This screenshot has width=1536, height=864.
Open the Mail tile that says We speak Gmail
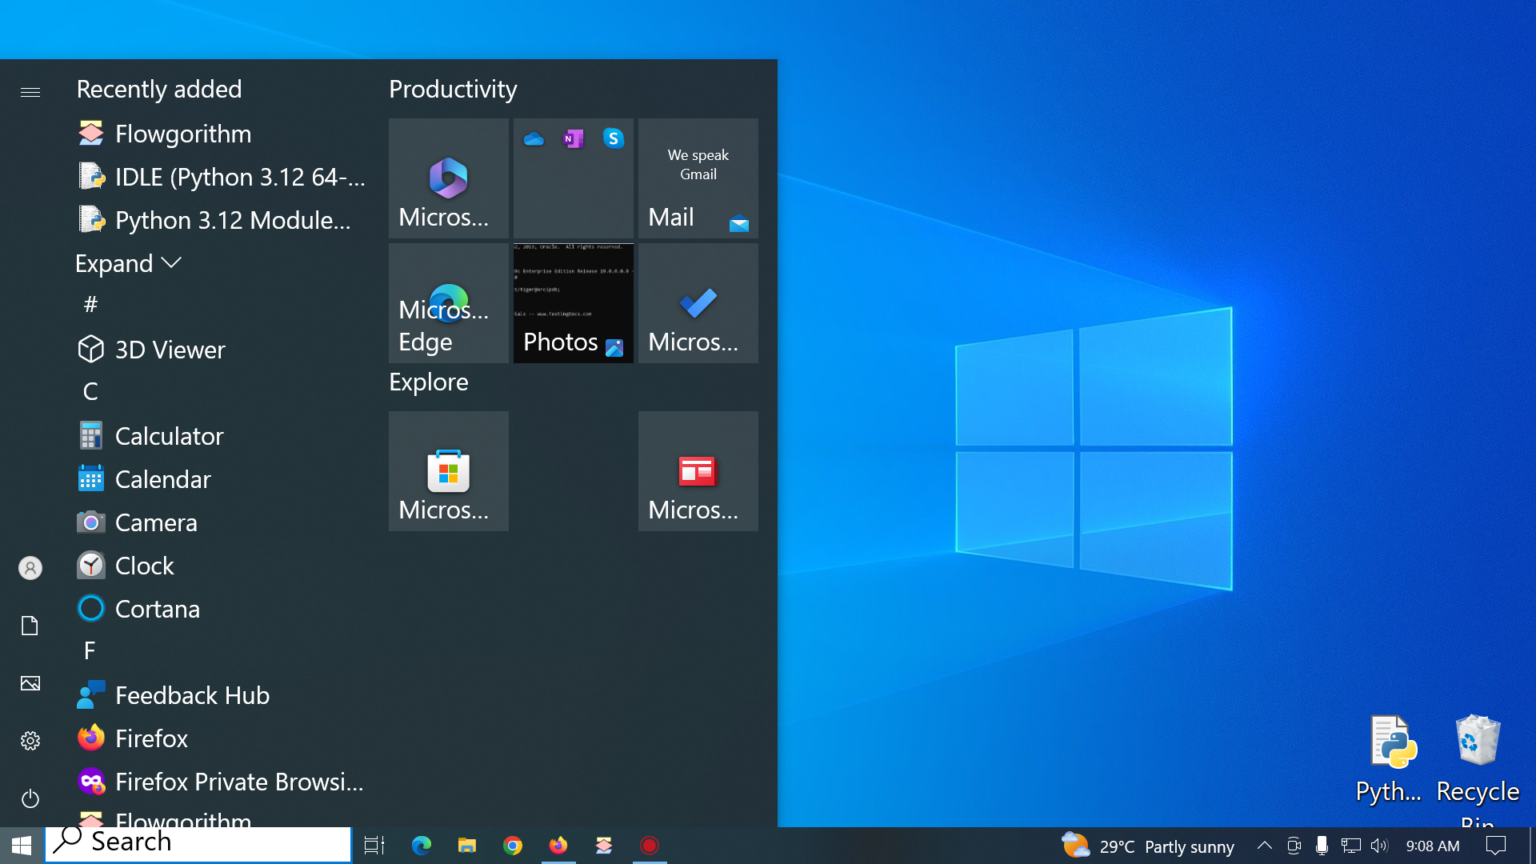pos(697,179)
